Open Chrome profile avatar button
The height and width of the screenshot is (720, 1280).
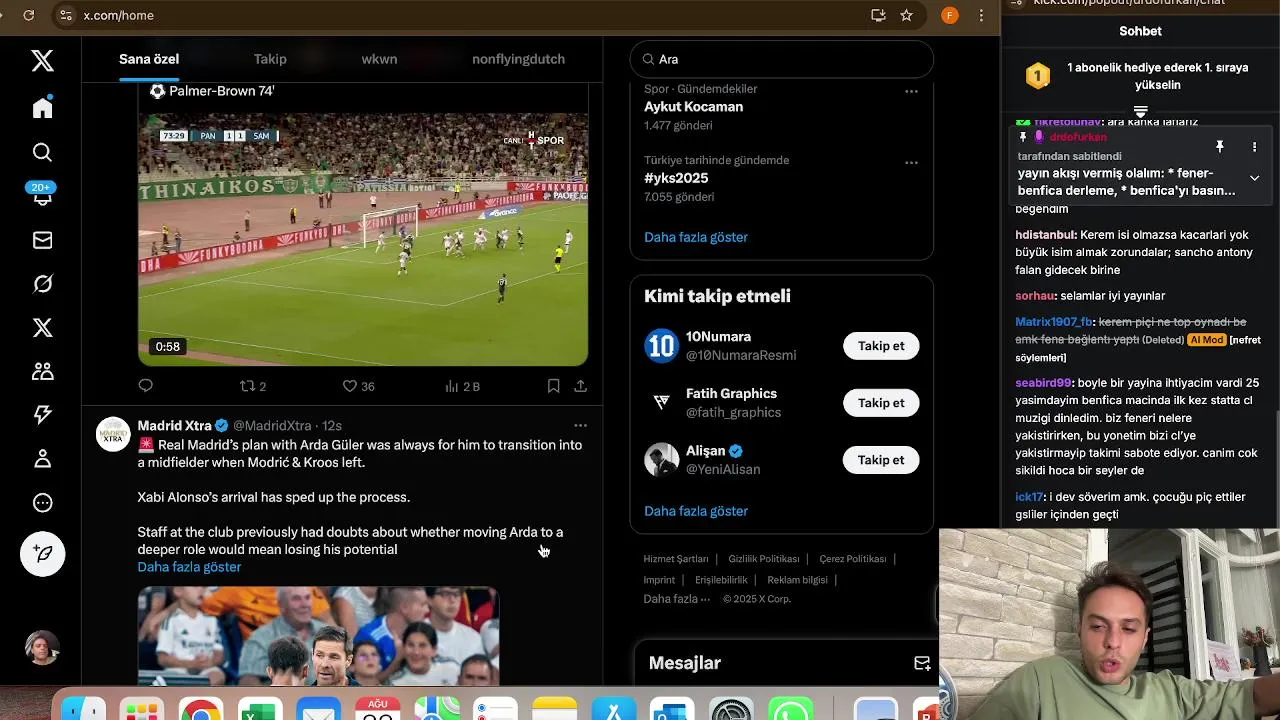click(950, 15)
